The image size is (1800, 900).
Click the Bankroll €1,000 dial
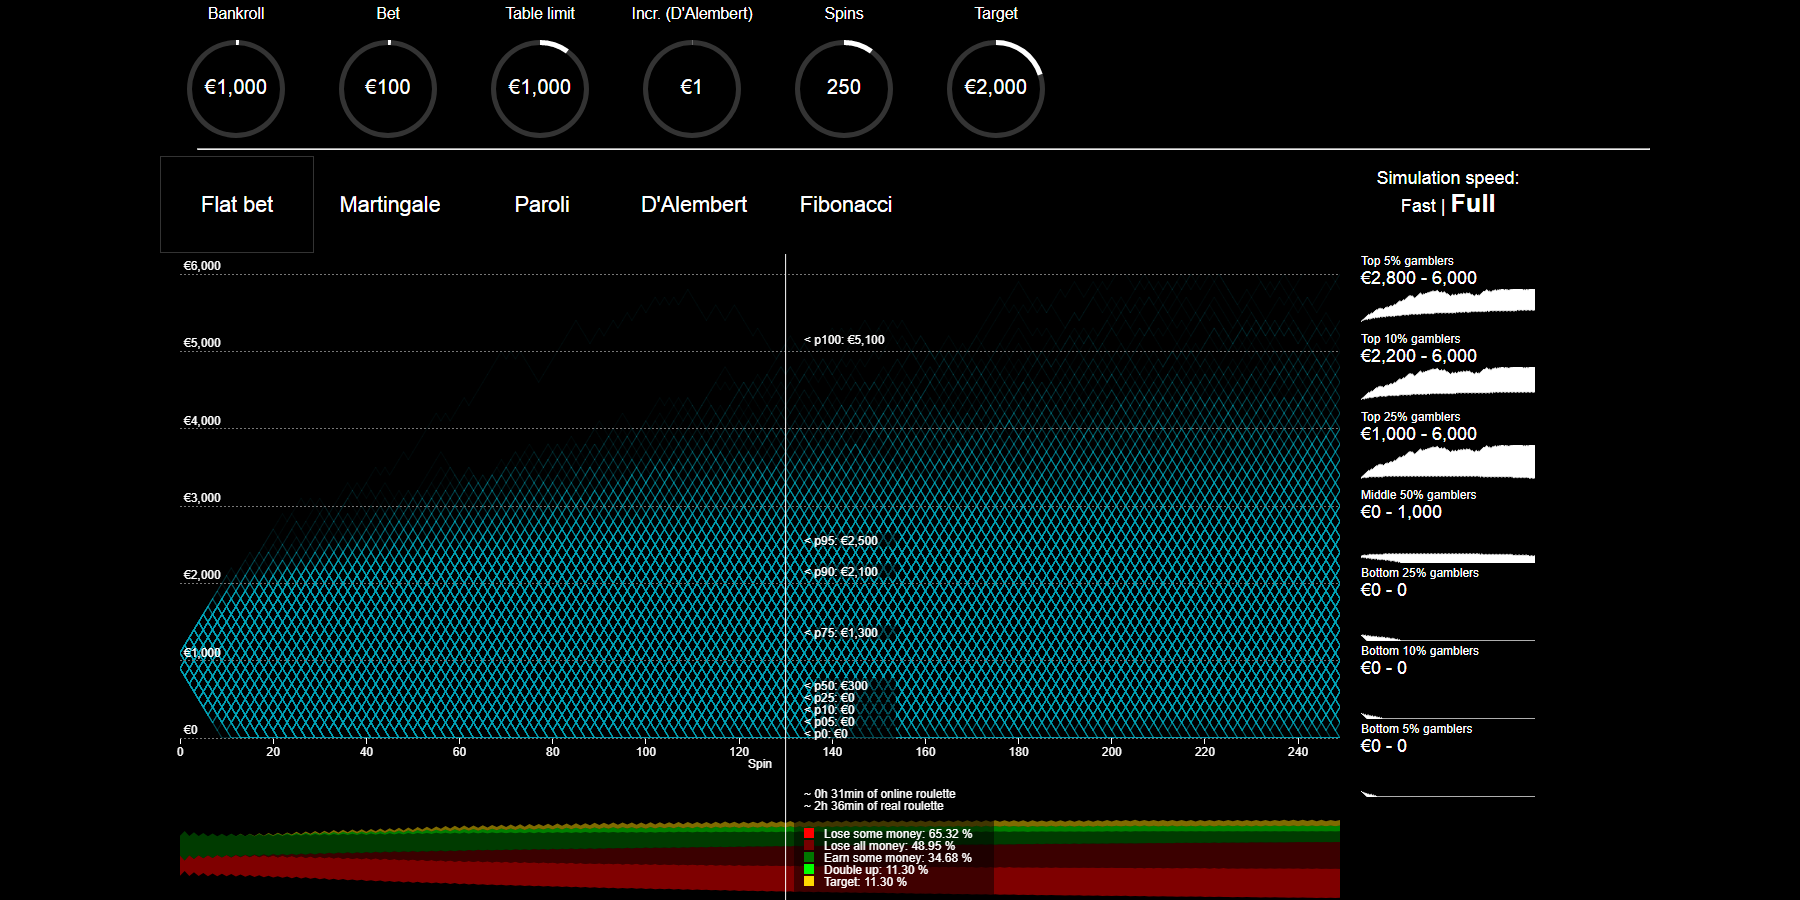point(236,88)
